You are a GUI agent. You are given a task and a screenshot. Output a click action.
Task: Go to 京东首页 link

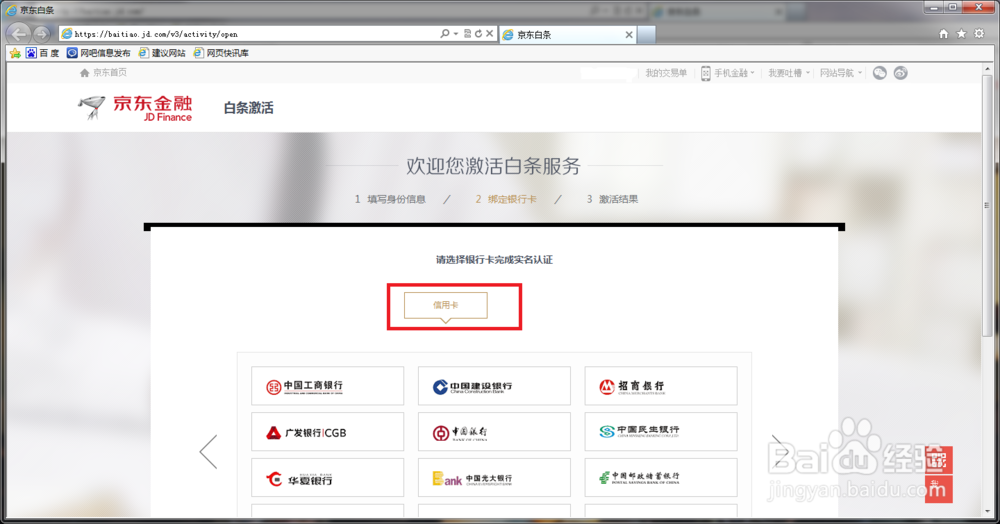tap(103, 73)
